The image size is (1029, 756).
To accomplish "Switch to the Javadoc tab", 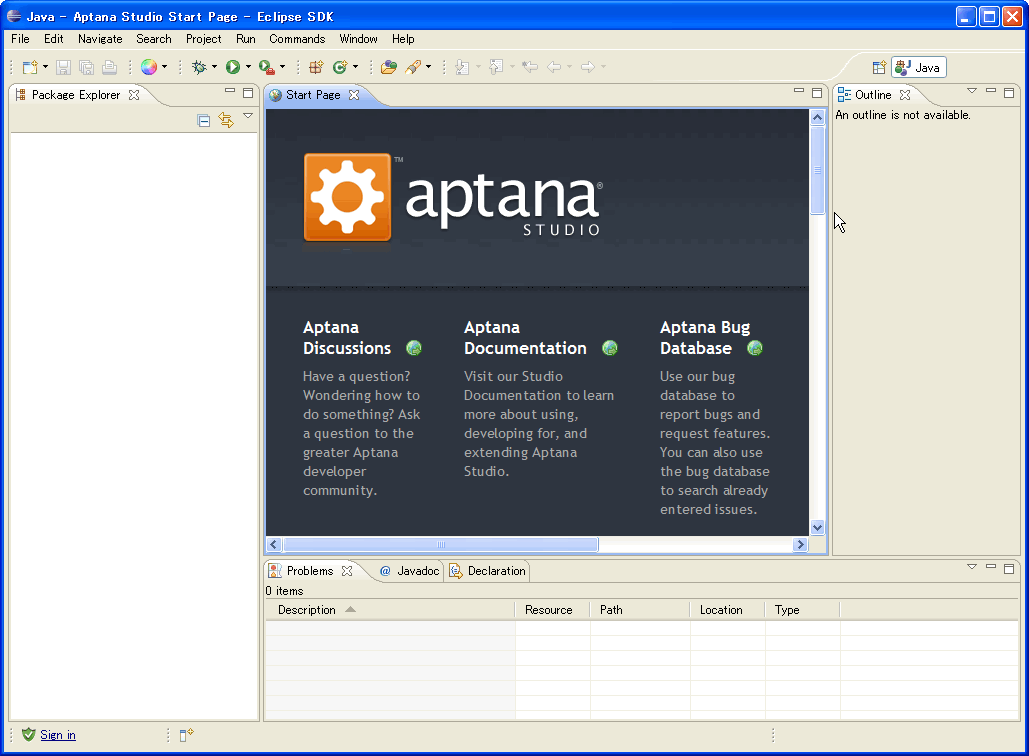I will point(409,571).
